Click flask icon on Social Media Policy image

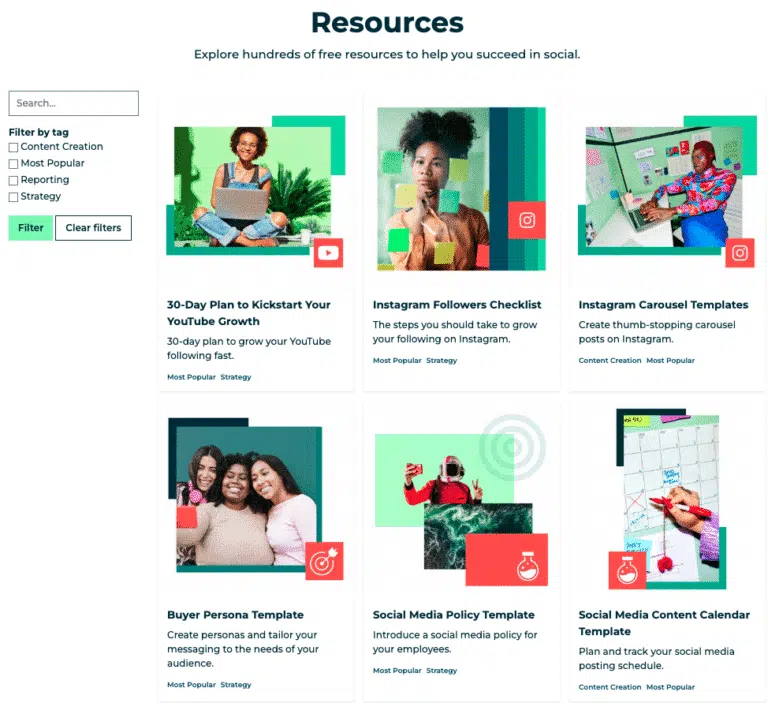[528, 566]
